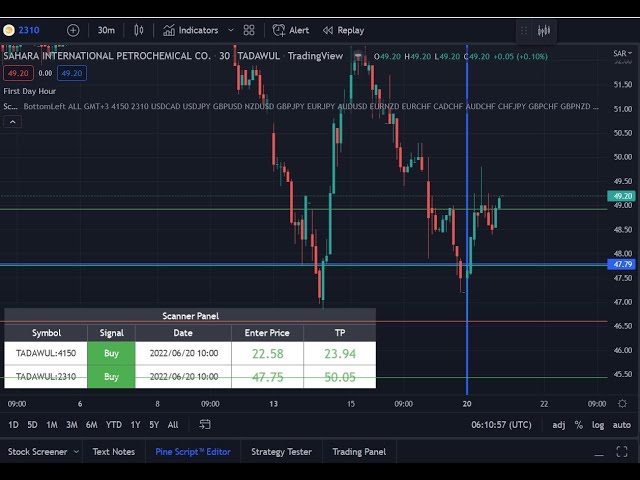Click the 47.75 enter price cell
The height and width of the screenshot is (480, 640).
click(x=267, y=377)
